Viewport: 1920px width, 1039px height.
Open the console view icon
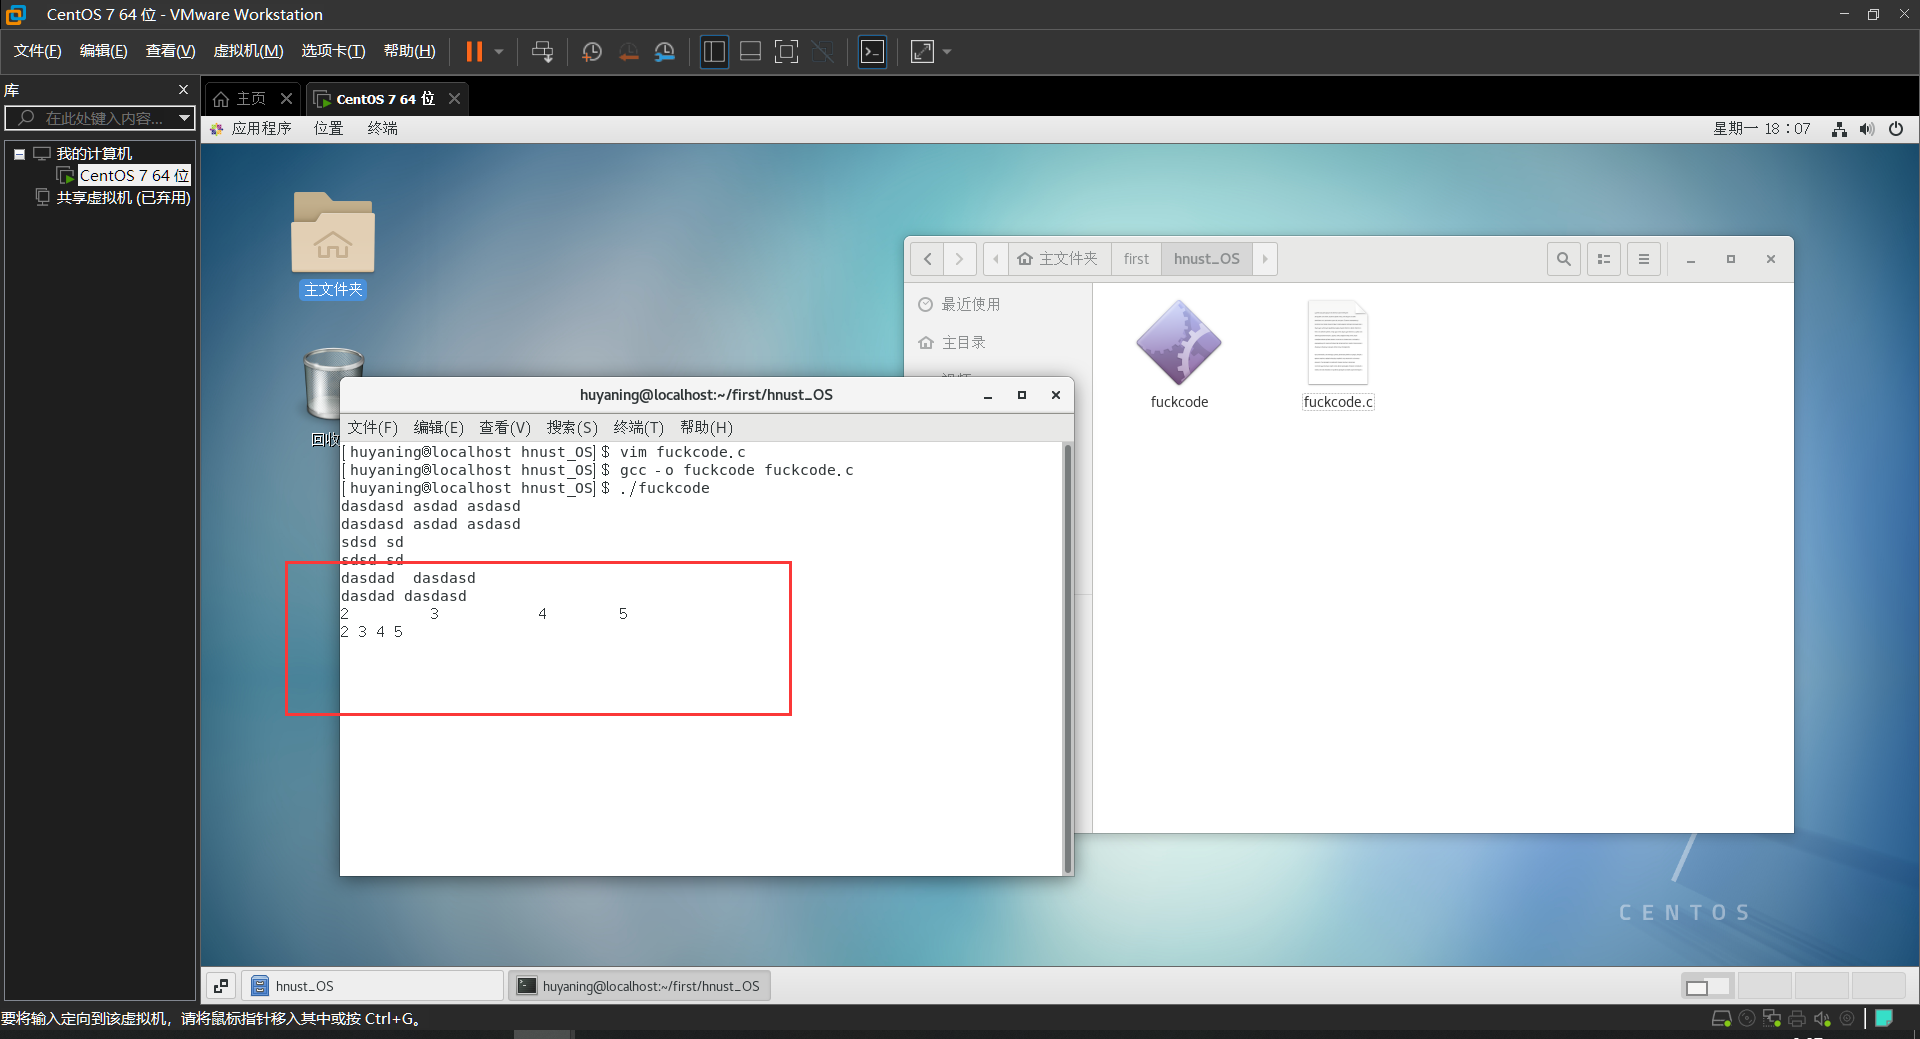872,51
